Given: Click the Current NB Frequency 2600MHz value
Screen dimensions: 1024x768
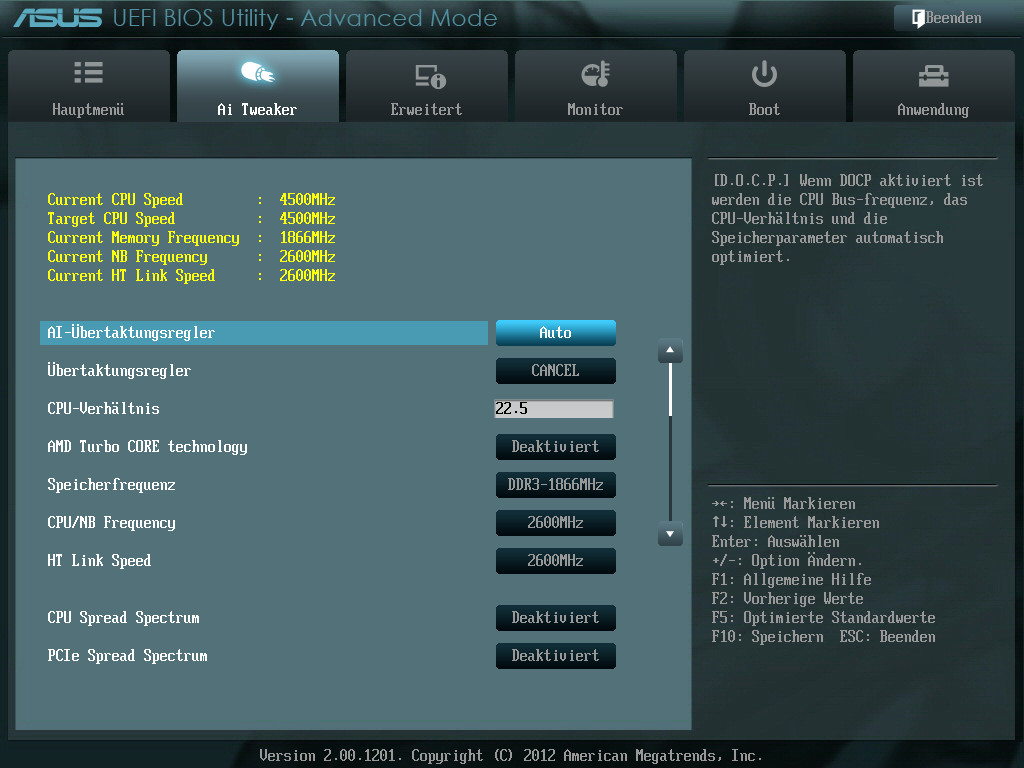Looking at the screenshot, I should 307,256.
